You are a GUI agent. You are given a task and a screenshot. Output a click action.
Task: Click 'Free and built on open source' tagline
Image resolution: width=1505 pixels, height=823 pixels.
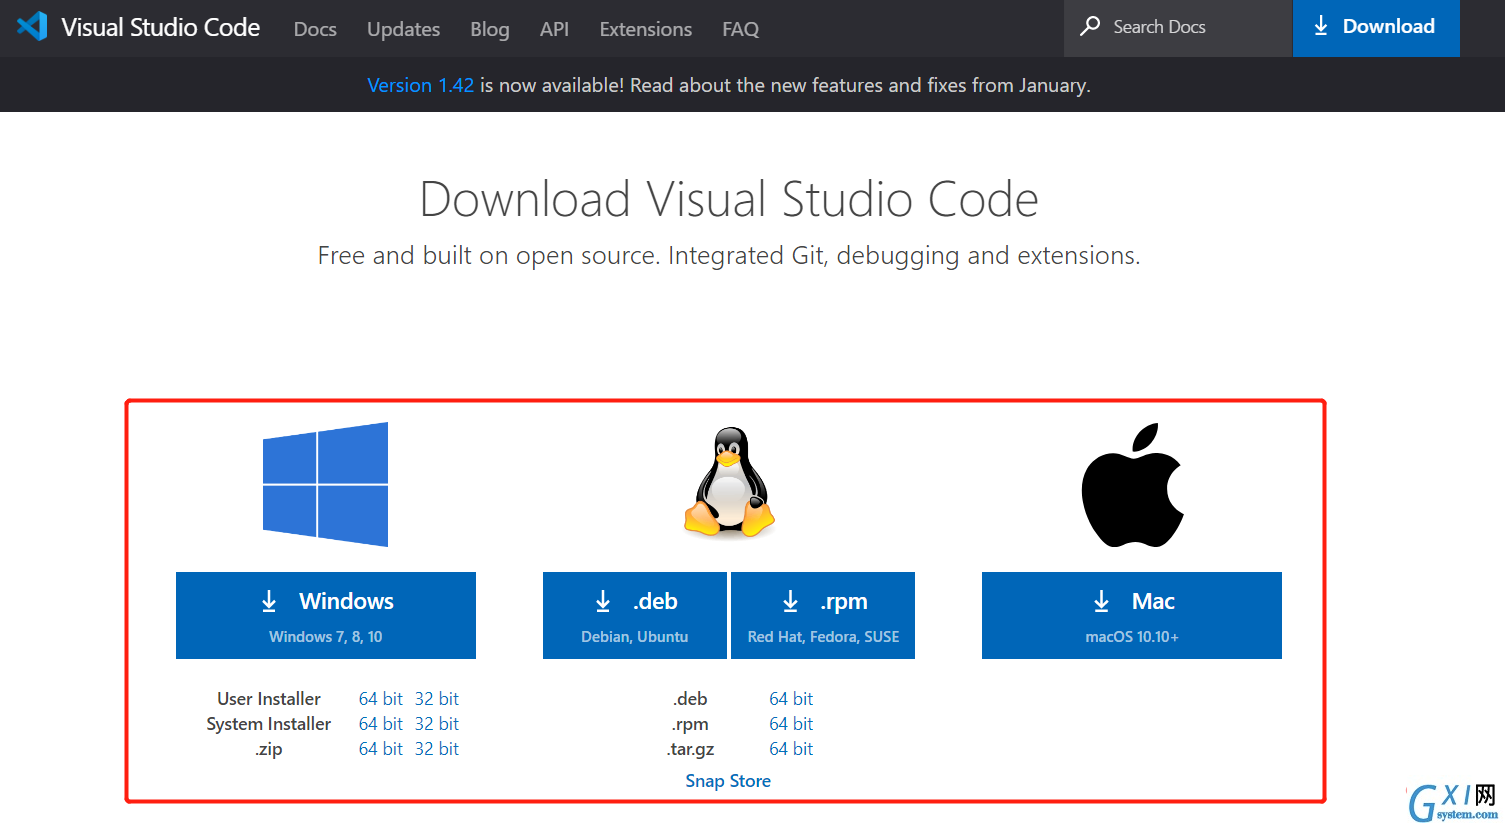pyautogui.click(x=729, y=256)
